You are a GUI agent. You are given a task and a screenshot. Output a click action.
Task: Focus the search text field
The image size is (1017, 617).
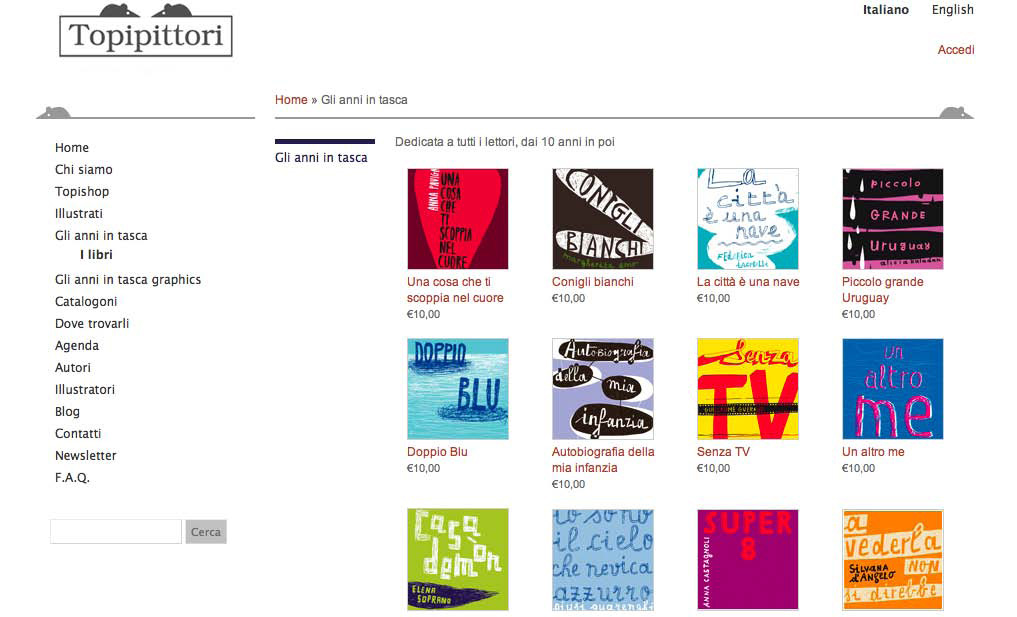click(x=116, y=532)
